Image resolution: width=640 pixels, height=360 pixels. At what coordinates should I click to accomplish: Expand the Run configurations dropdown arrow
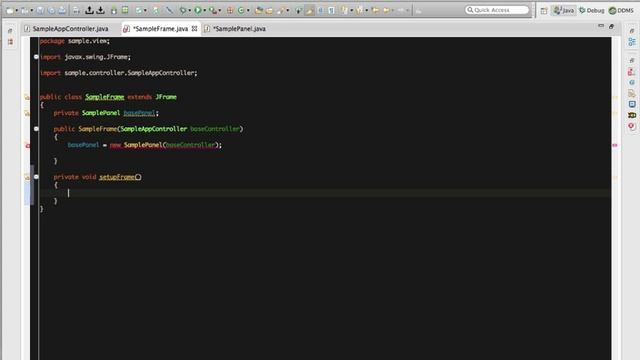[204, 11]
